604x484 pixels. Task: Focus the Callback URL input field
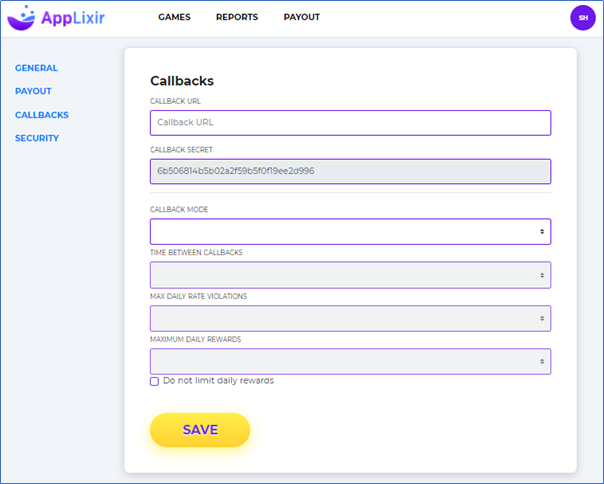[x=350, y=123]
